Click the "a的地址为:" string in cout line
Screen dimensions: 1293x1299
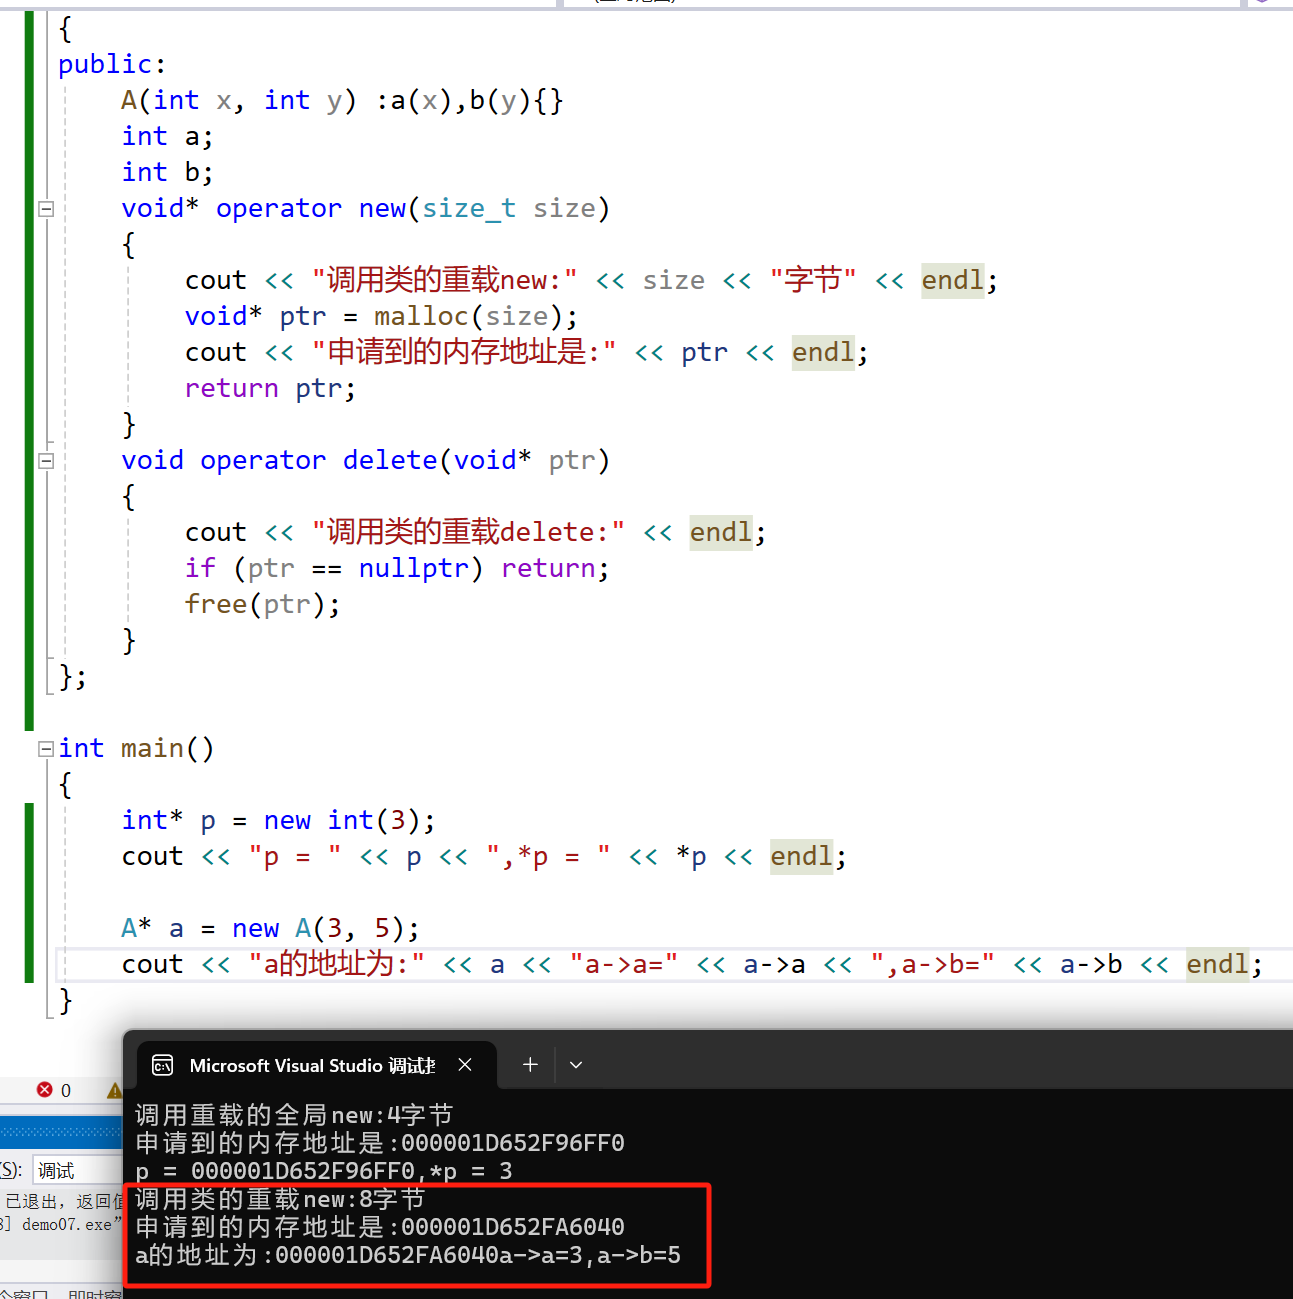[337, 964]
